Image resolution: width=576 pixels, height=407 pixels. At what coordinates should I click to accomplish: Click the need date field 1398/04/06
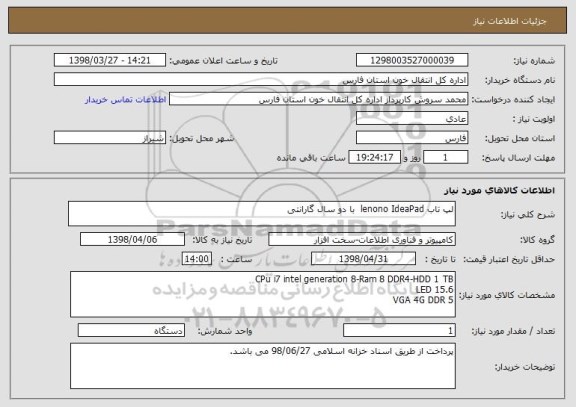132,239
